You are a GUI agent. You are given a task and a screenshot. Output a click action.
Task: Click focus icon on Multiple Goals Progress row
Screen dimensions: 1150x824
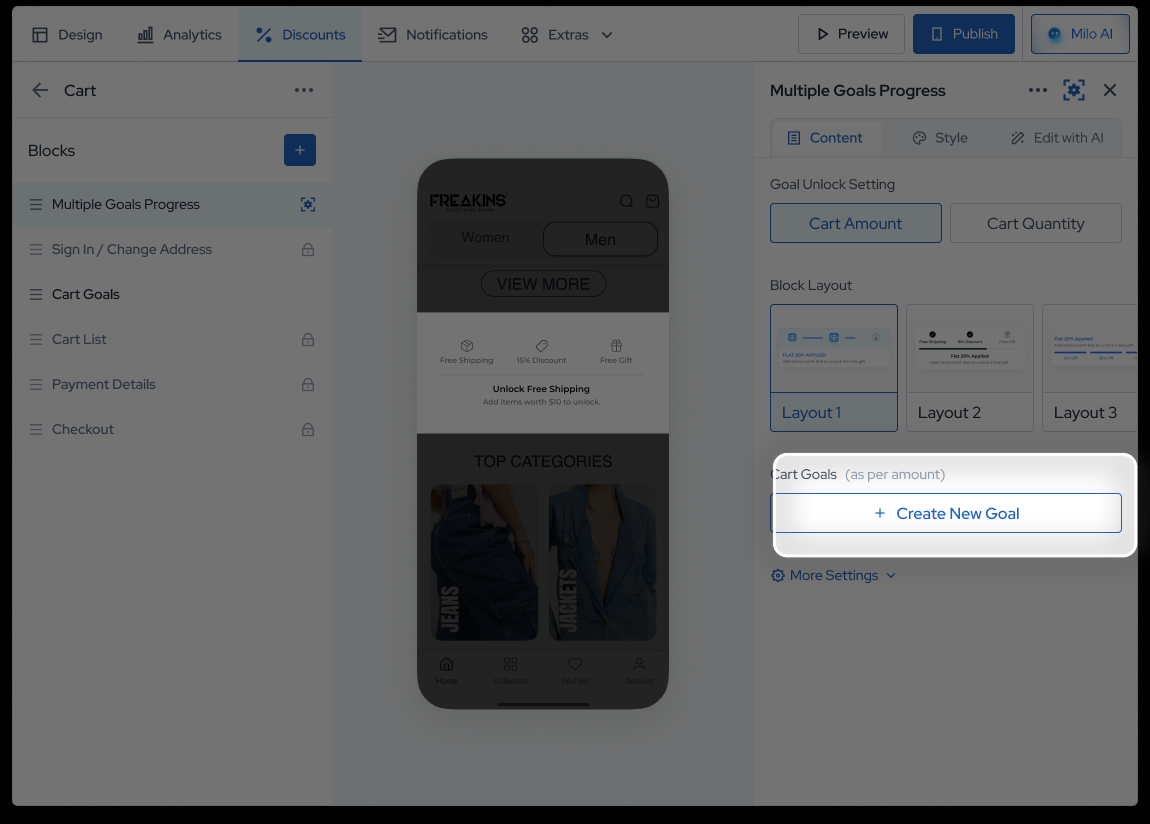click(x=308, y=205)
